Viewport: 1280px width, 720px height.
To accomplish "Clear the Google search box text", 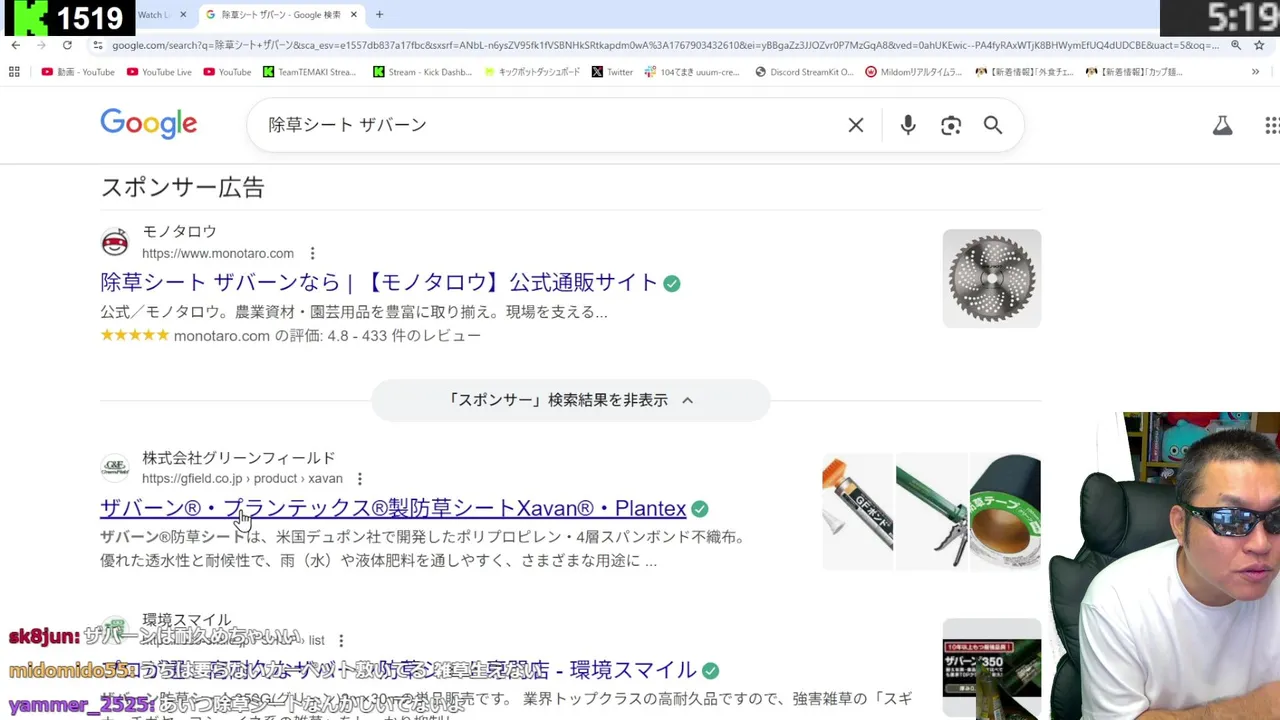I will click(856, 125).
